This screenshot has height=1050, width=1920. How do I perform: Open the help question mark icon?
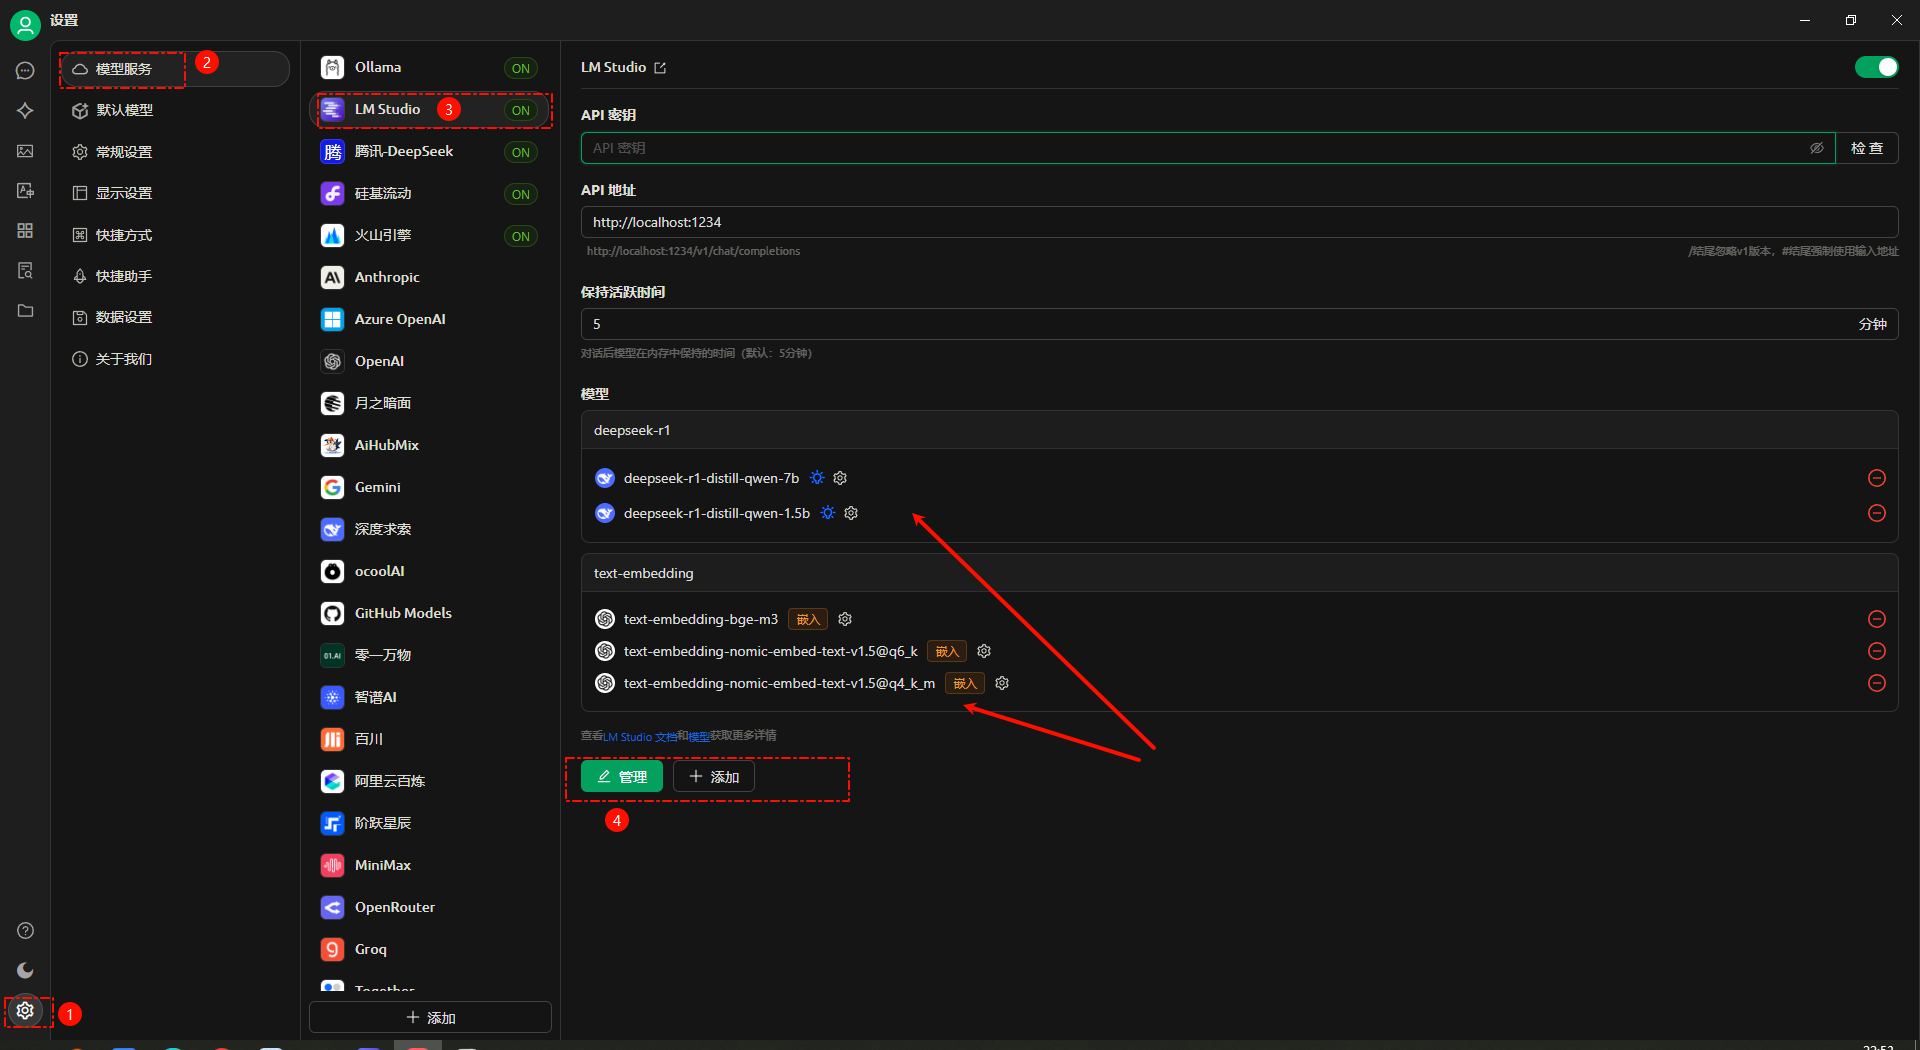click(25, 931)
